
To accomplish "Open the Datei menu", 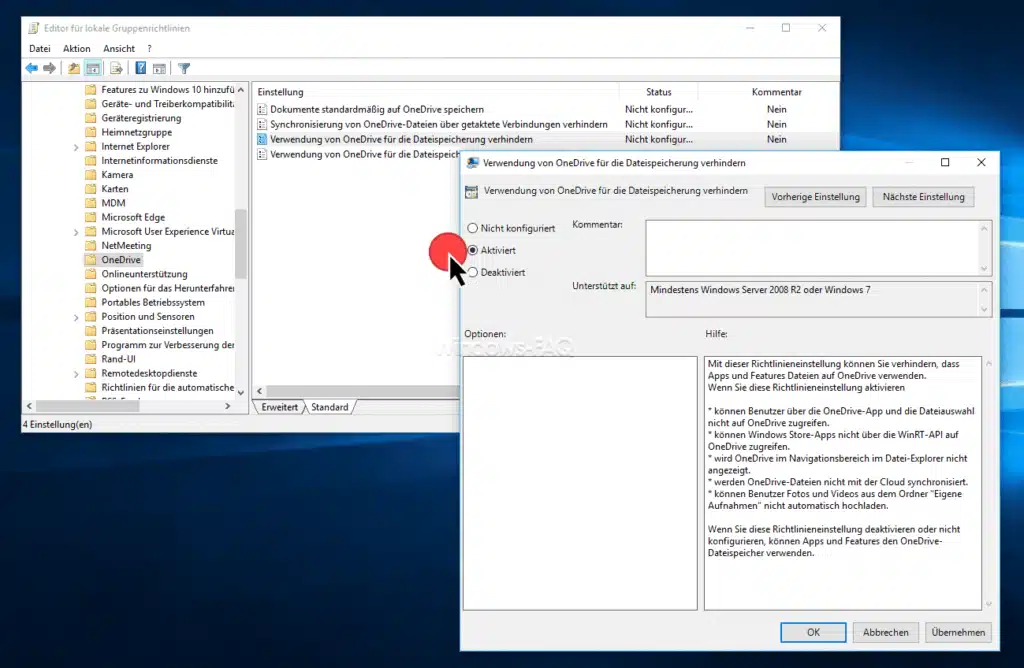I will [x=40, y=48].
